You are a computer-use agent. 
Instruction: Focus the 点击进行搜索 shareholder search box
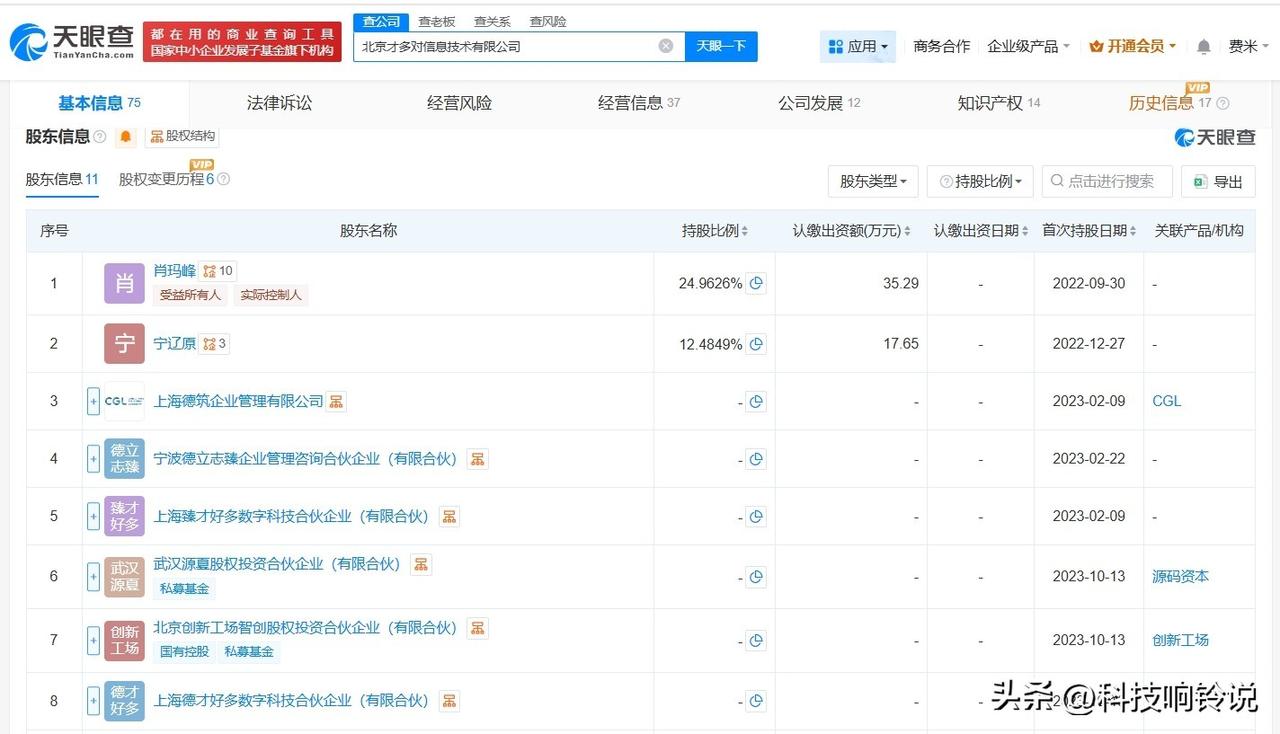[x=1107, y=181]
